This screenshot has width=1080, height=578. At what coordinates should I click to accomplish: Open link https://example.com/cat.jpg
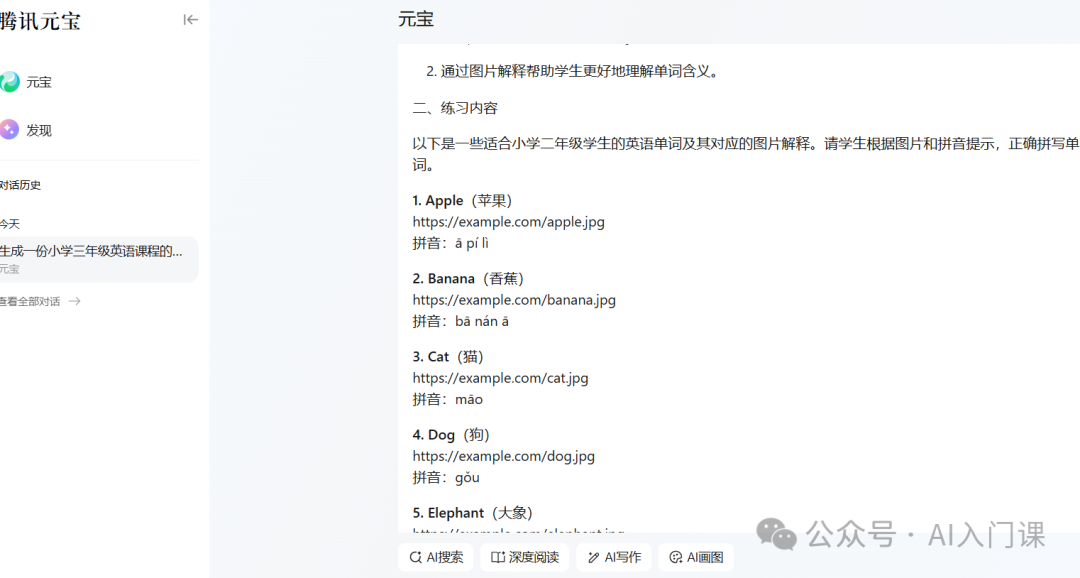tap(500, 378)
